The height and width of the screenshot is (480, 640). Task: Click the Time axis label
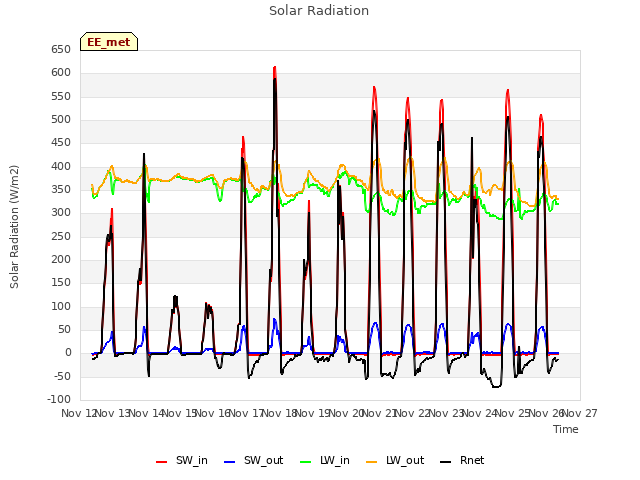point(566,429)
